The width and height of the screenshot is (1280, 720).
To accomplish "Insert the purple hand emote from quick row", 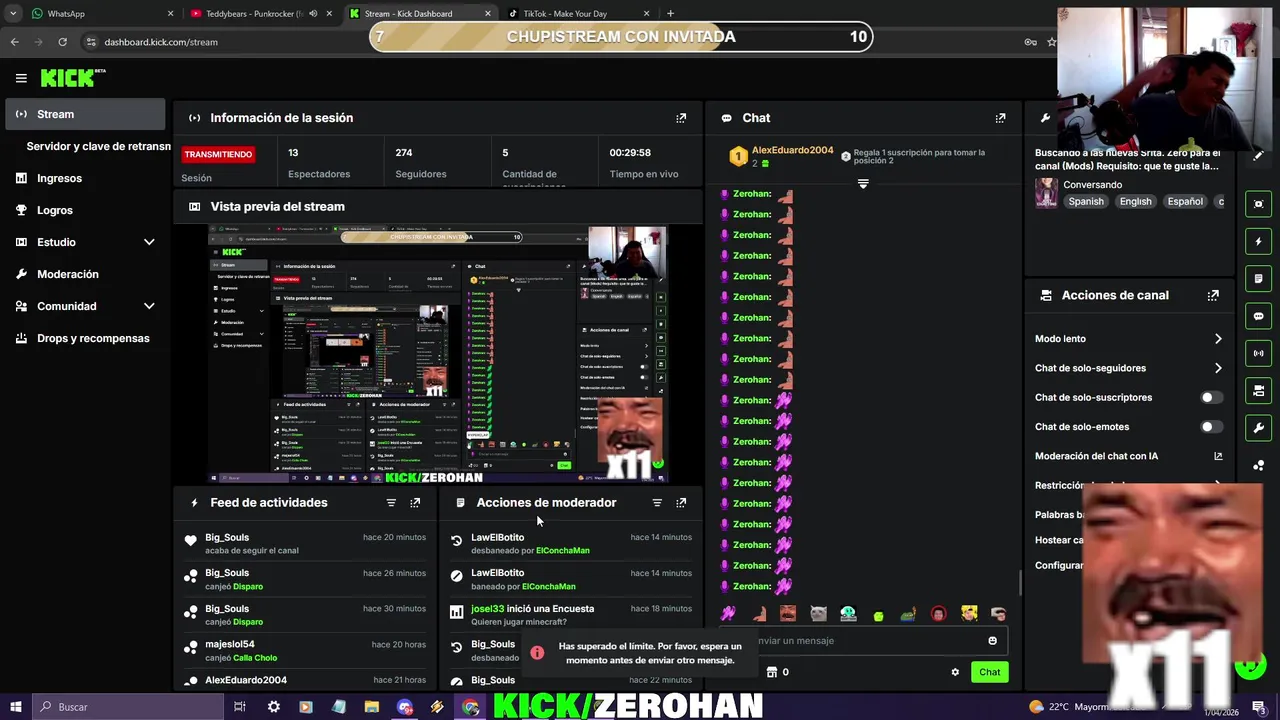I will click(x=728, y=614).
